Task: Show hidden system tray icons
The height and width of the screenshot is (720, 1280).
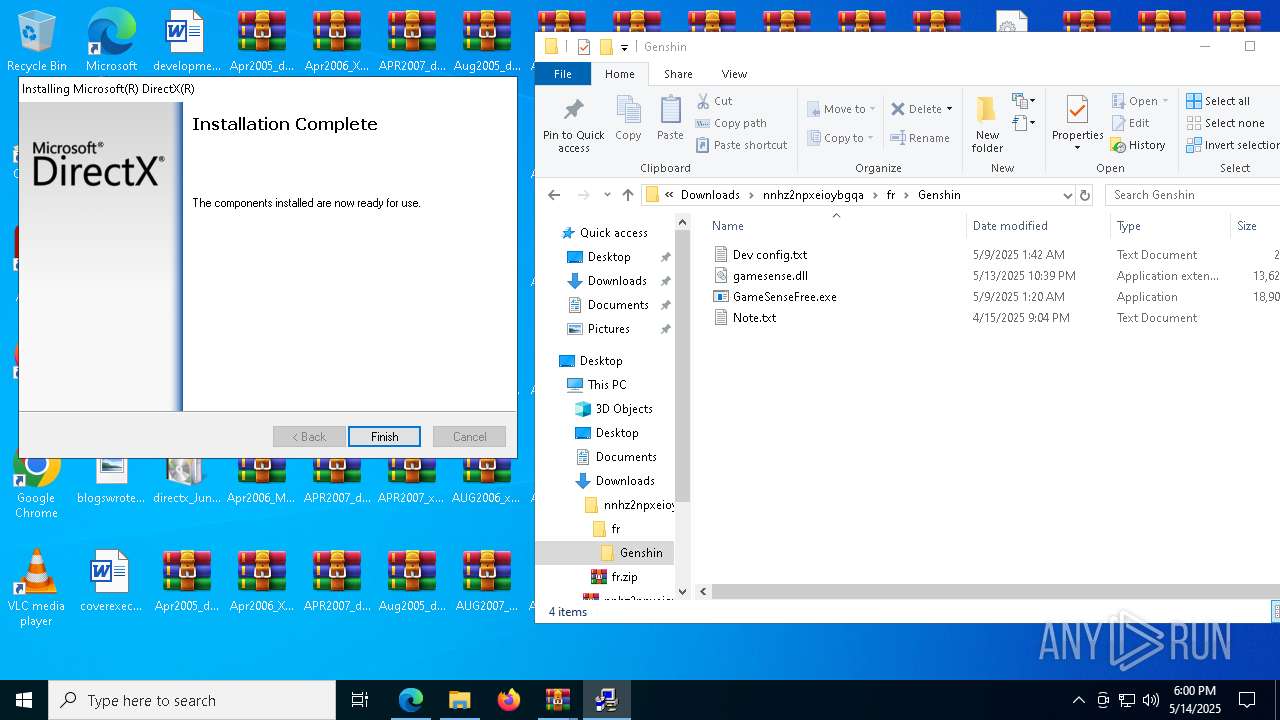Action: click(1078, 700)
